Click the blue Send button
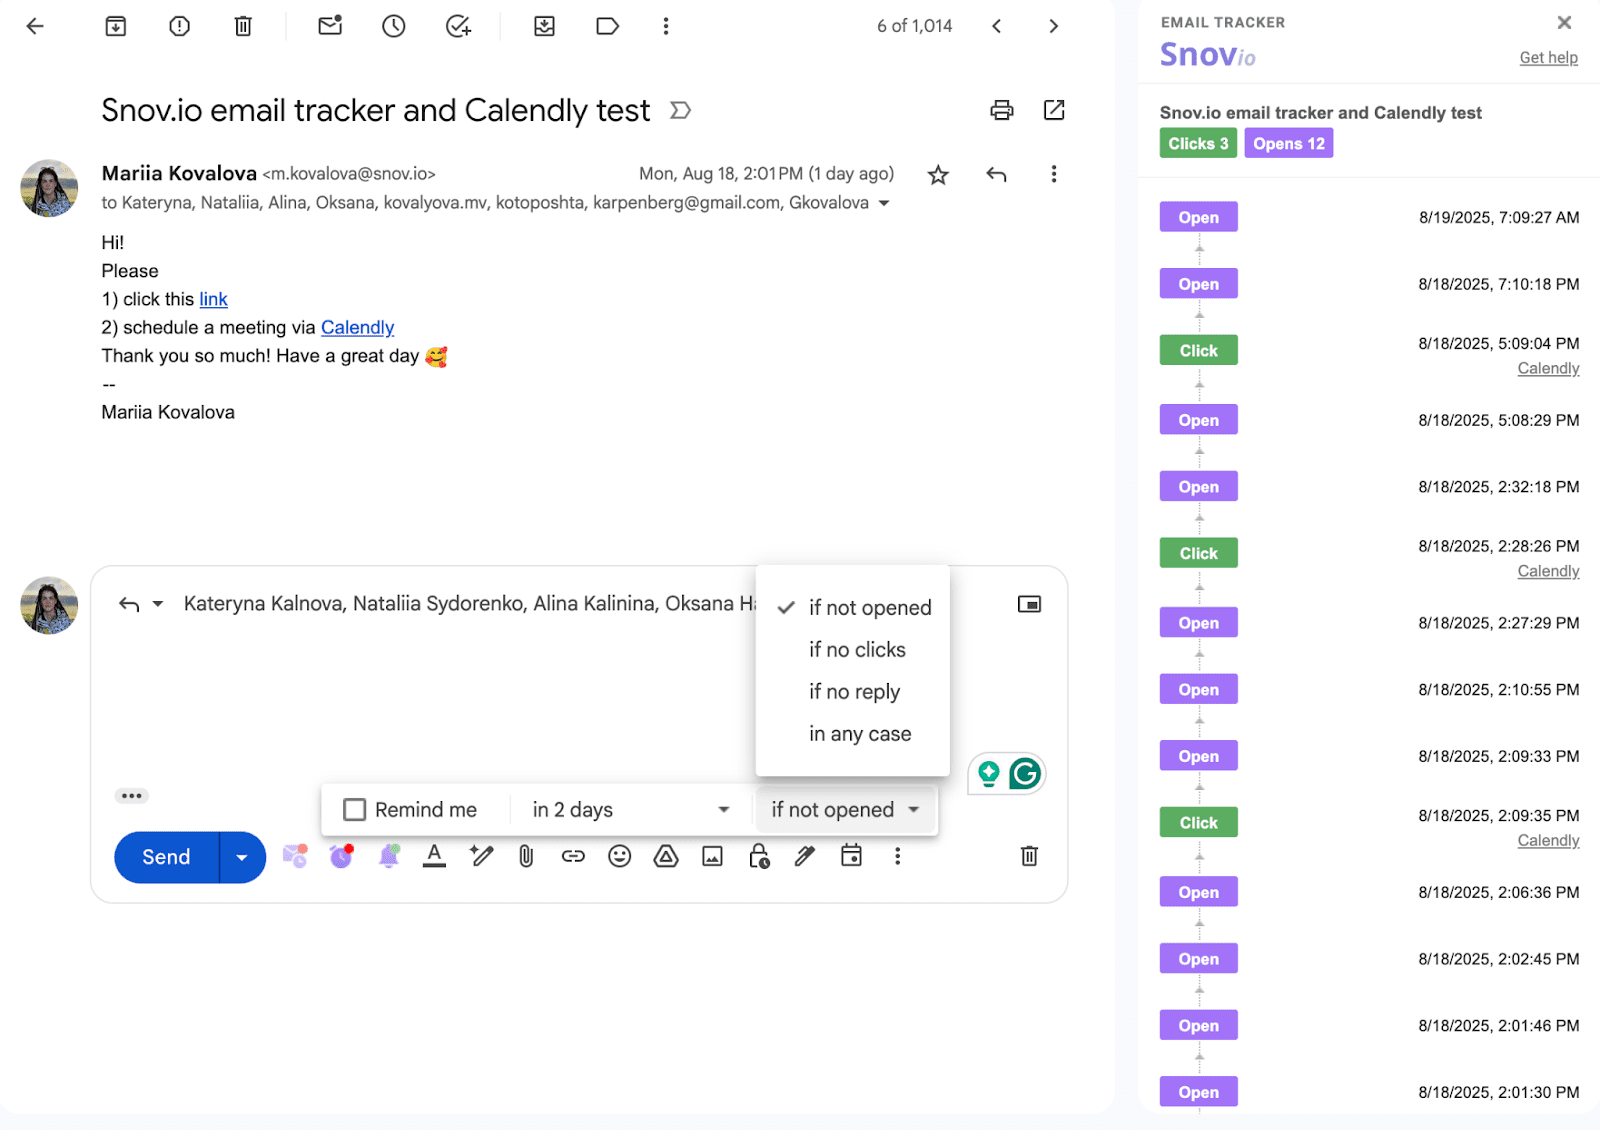1600x1130 pixels. (166, 858)
